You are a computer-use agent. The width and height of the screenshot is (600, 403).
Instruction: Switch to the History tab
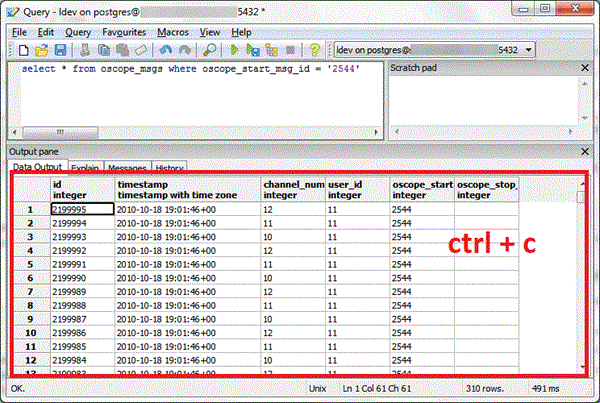click(170, 167)
